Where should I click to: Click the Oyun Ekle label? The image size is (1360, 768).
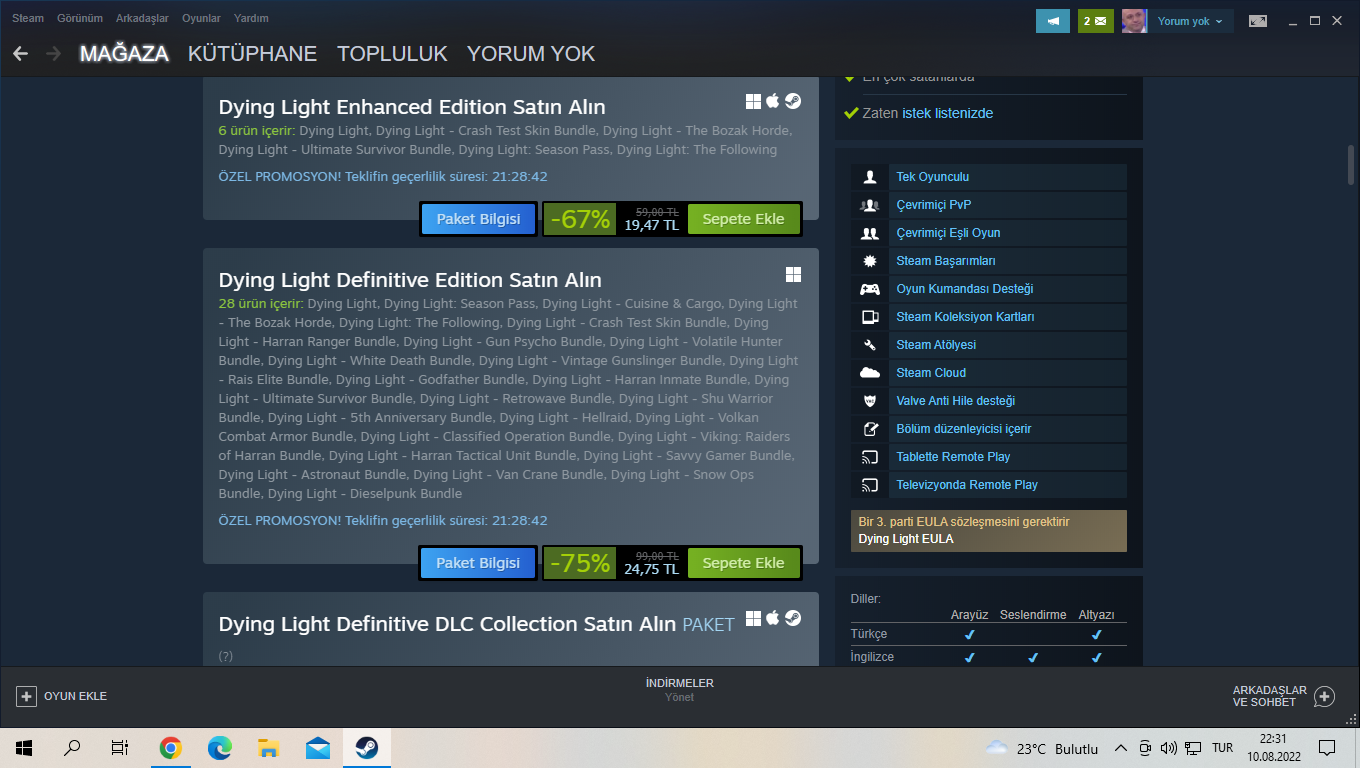click(x=75, y=696)
